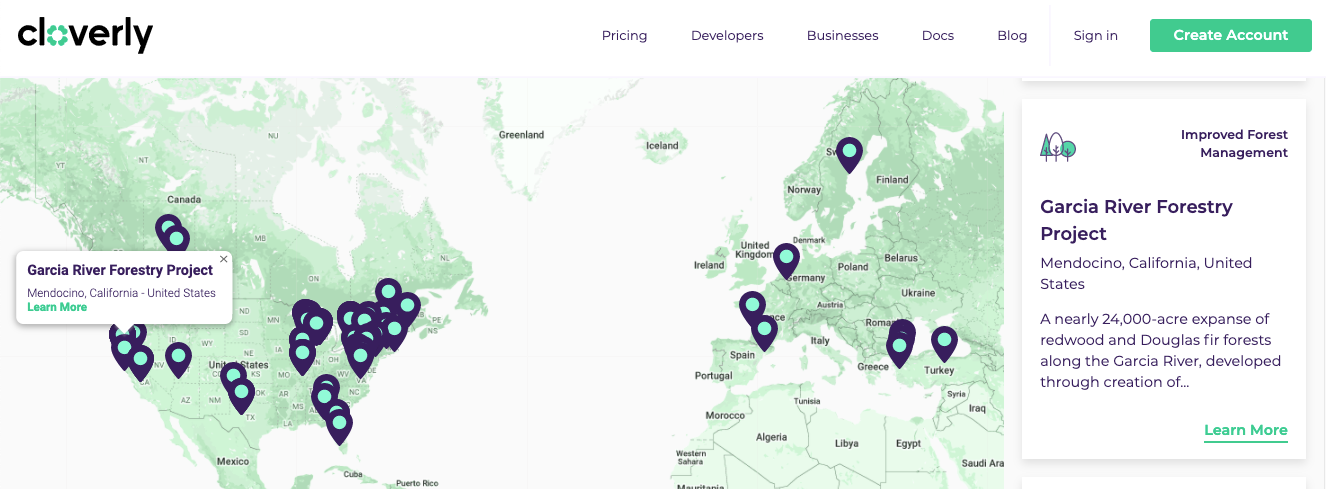1326x489 pixels.
Task: Click Learn More on the project card
Action: click(x=1245, y=431)
